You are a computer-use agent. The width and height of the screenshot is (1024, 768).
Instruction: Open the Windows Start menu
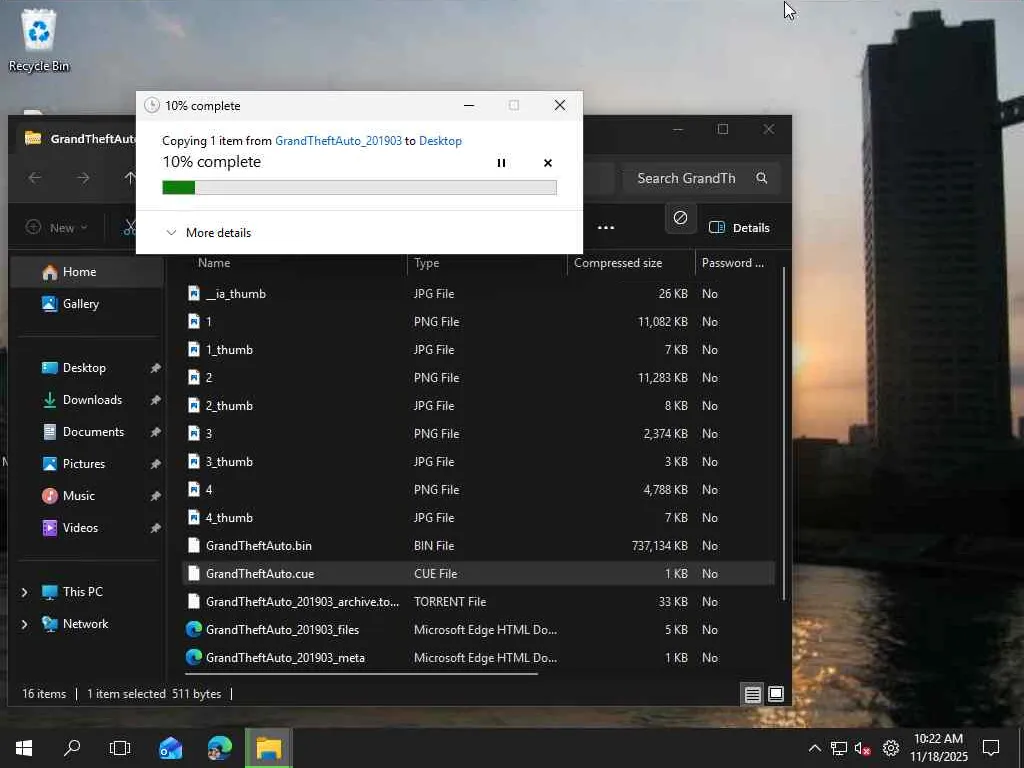(x=24, y=748)
